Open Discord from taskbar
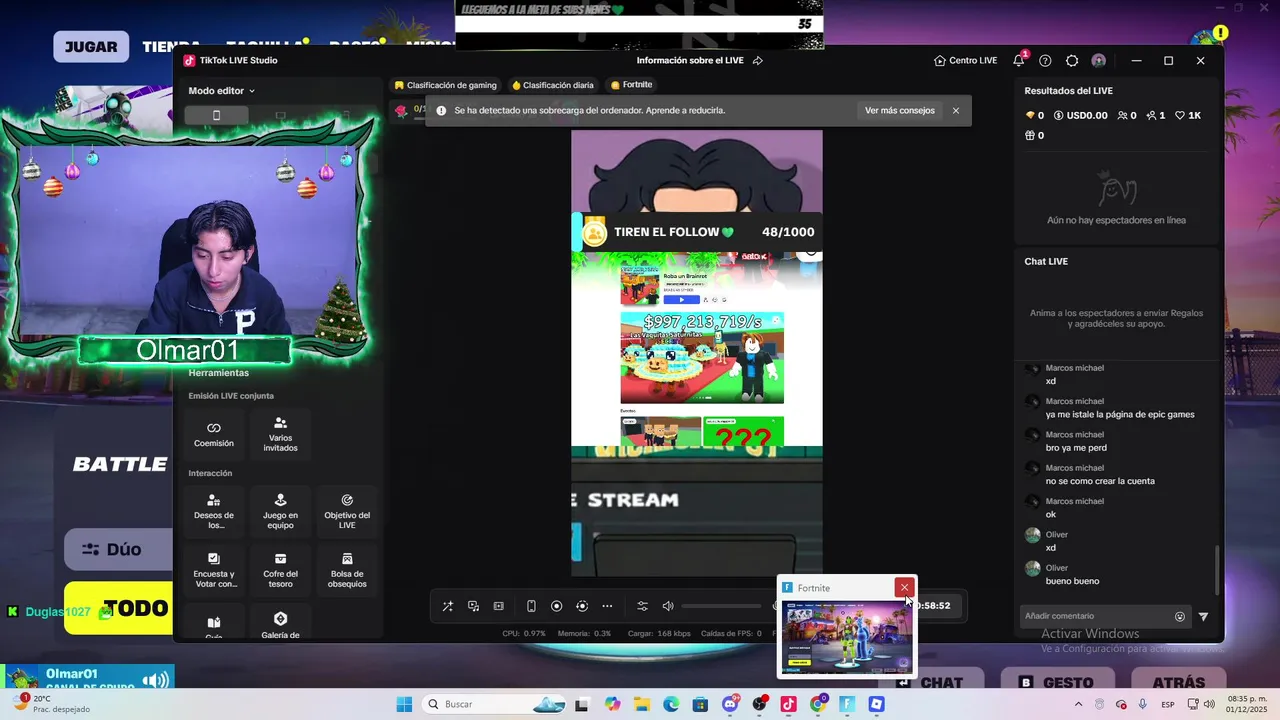This screenshot has width=1280, height=720. coord(730,704)
